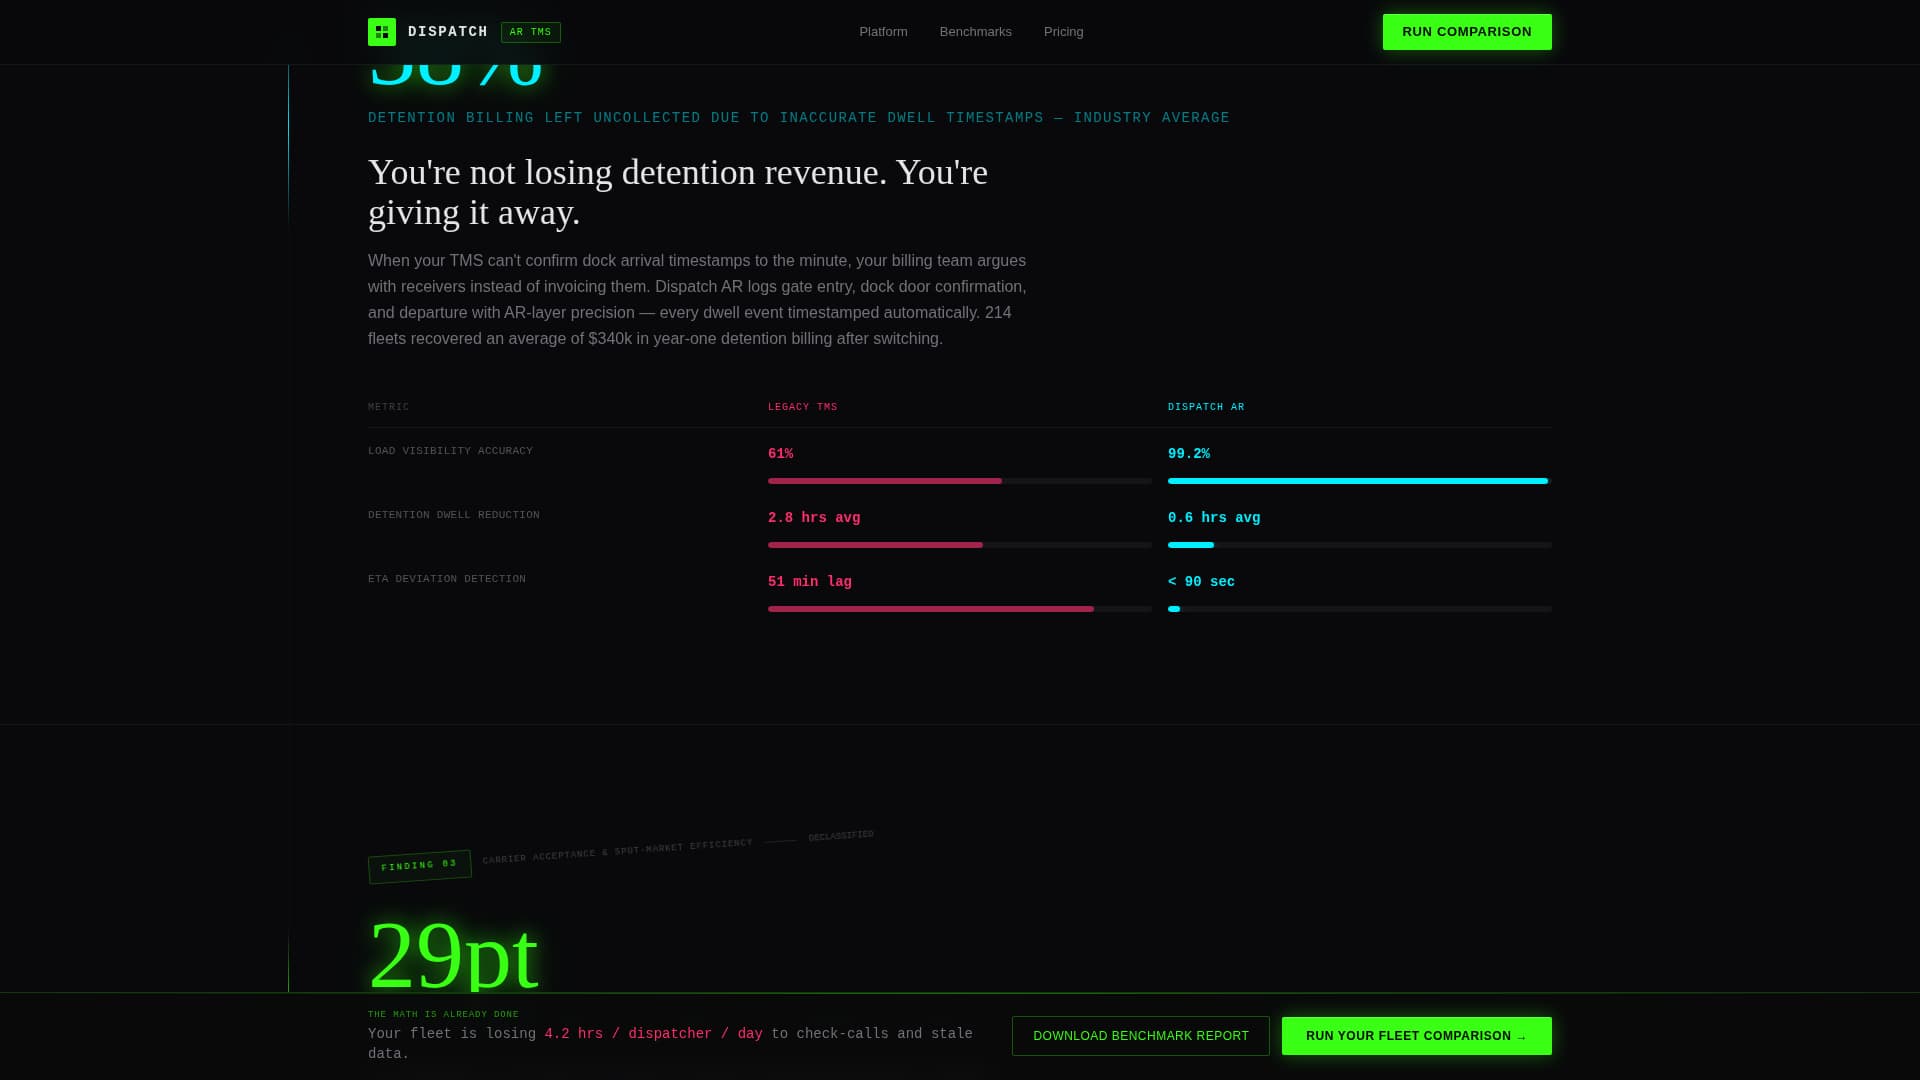Click the 51 min lag value
Image resolution: width=1920 pixels, height=1080 pixels.
click(x=810, y=582)
